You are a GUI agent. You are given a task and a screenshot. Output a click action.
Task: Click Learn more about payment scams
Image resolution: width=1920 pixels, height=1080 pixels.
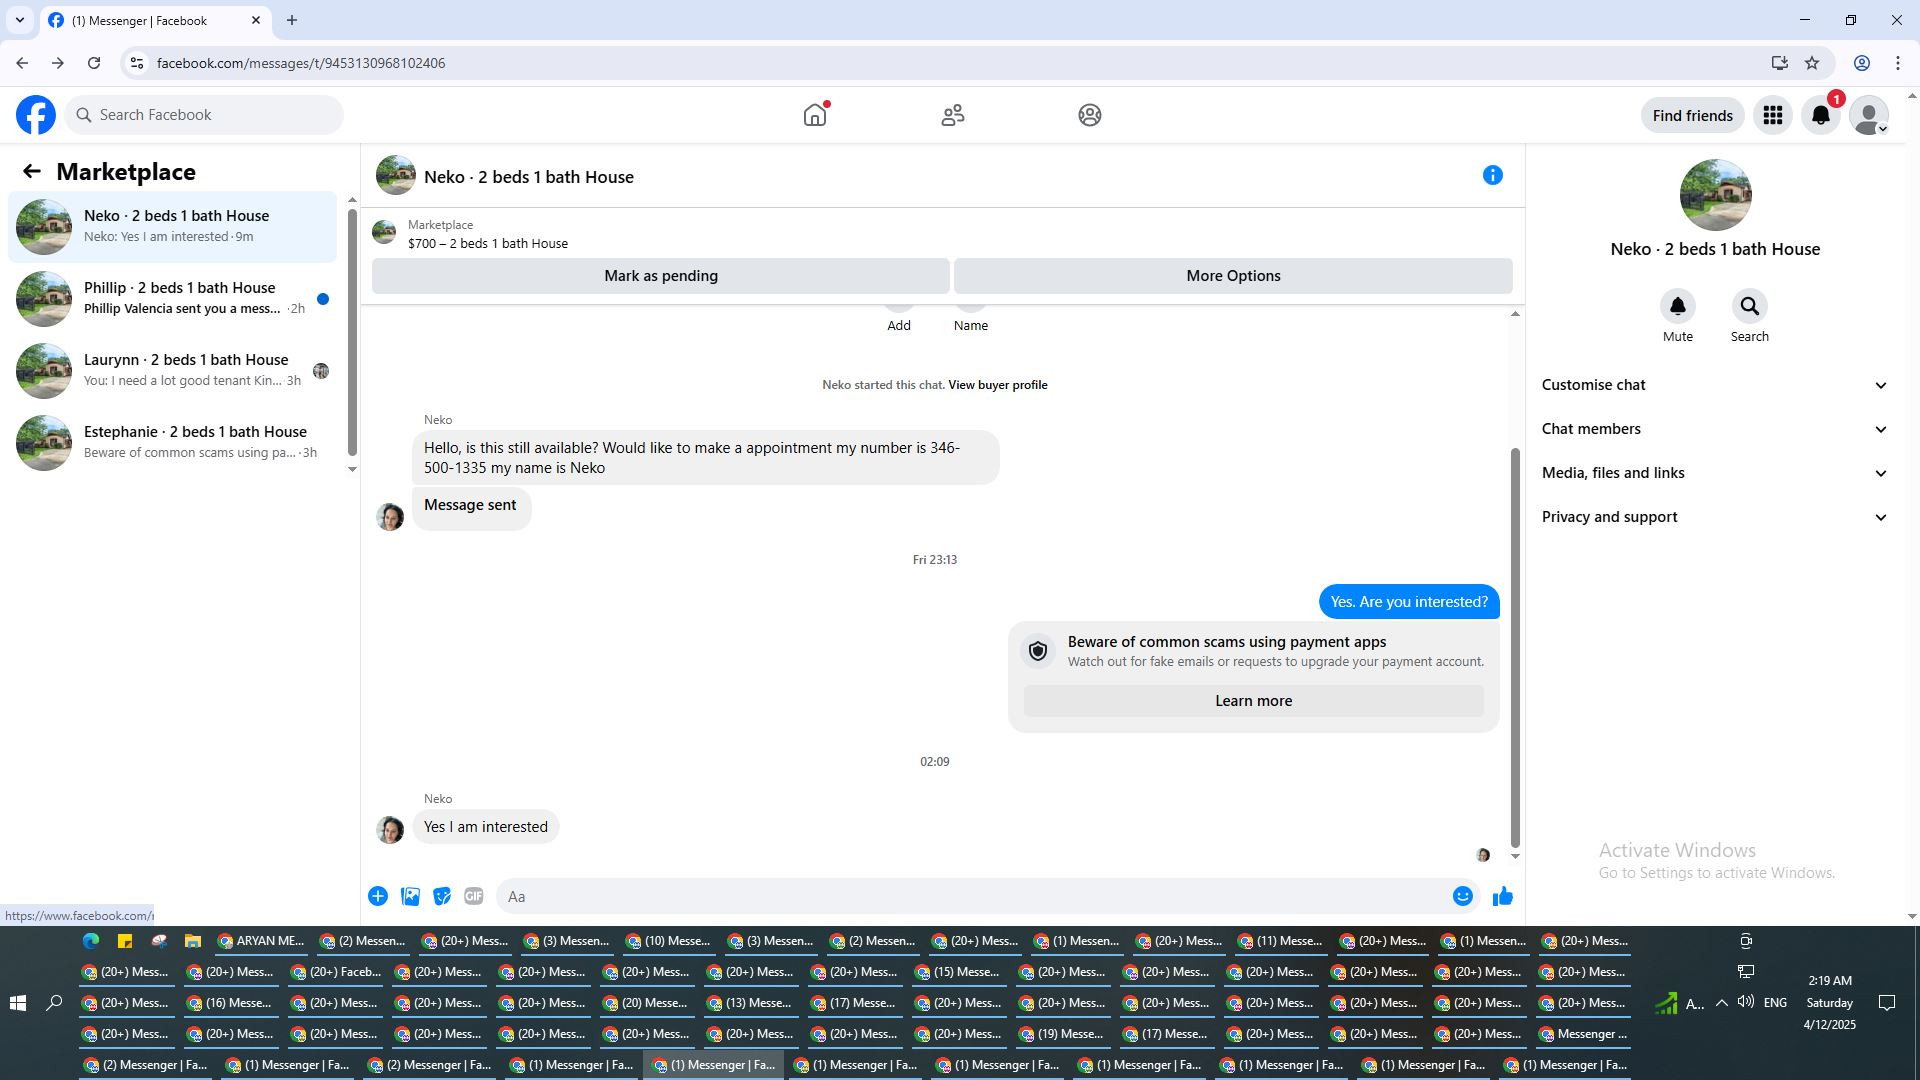click(x=1253, y=701)
